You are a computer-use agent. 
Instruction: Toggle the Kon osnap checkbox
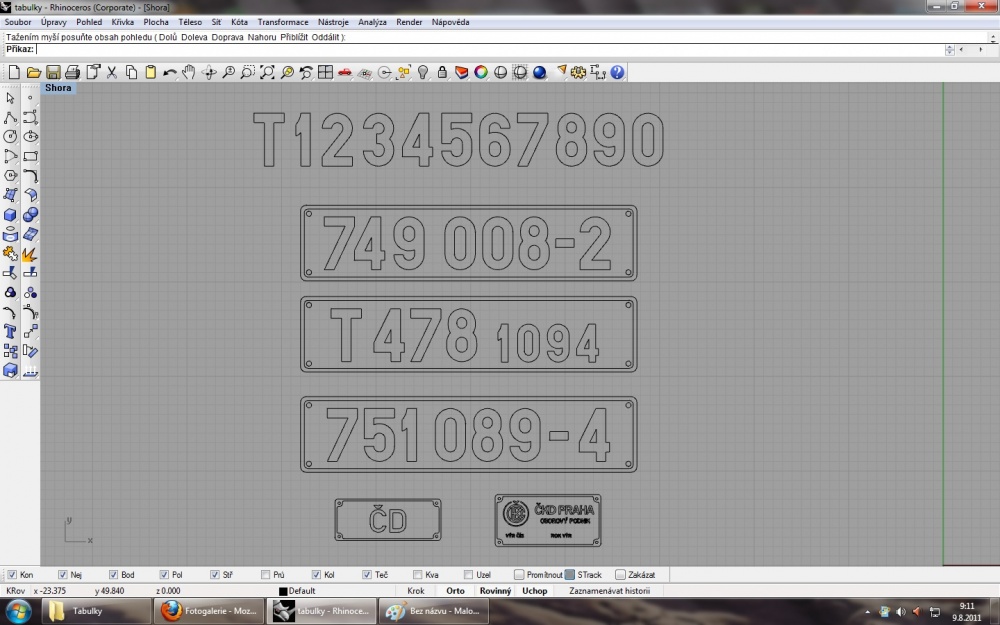click(12, 575)
